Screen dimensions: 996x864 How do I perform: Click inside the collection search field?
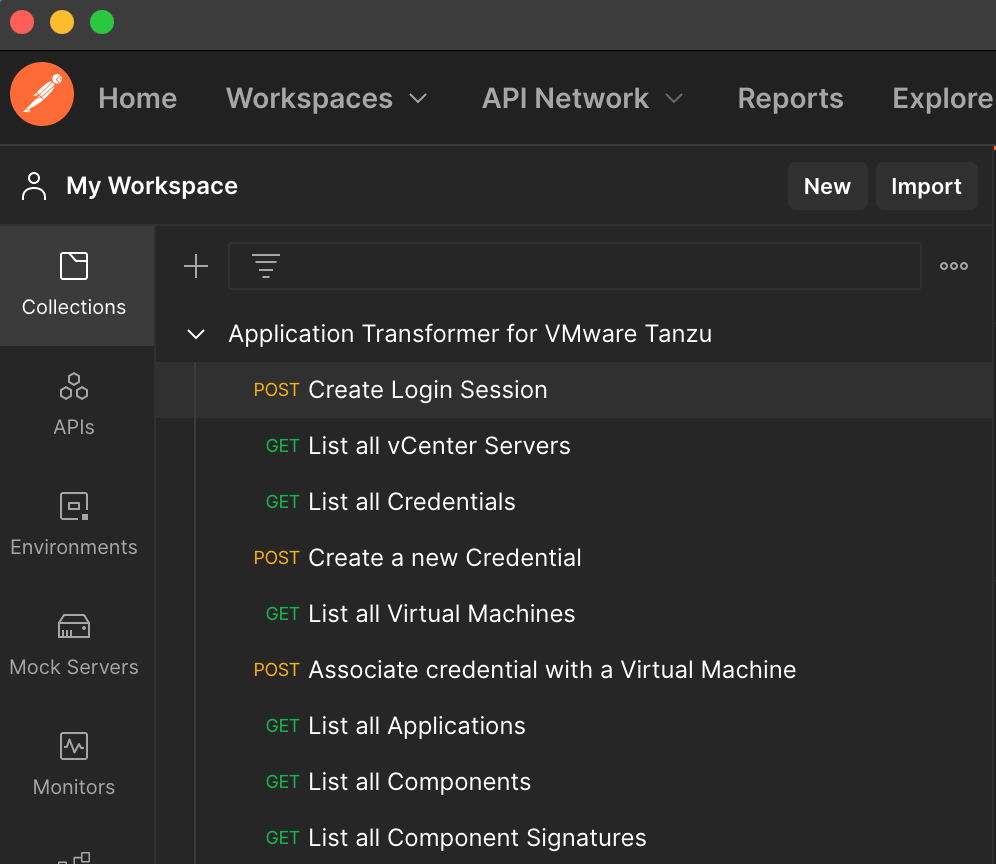(575, 266)
